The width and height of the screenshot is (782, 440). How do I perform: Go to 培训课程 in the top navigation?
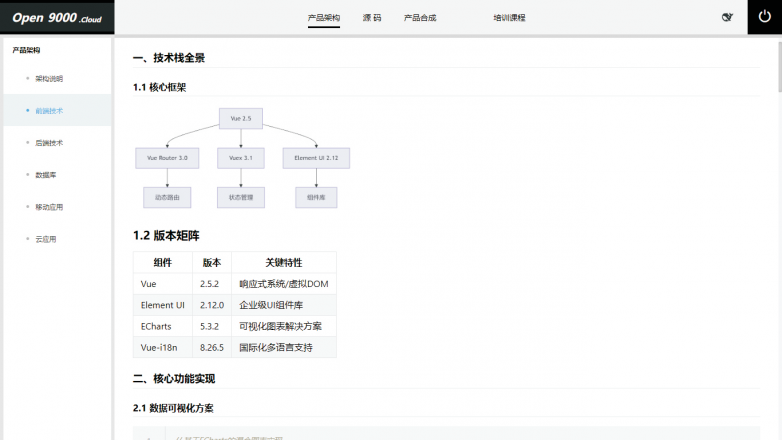[x=509, y=18]
